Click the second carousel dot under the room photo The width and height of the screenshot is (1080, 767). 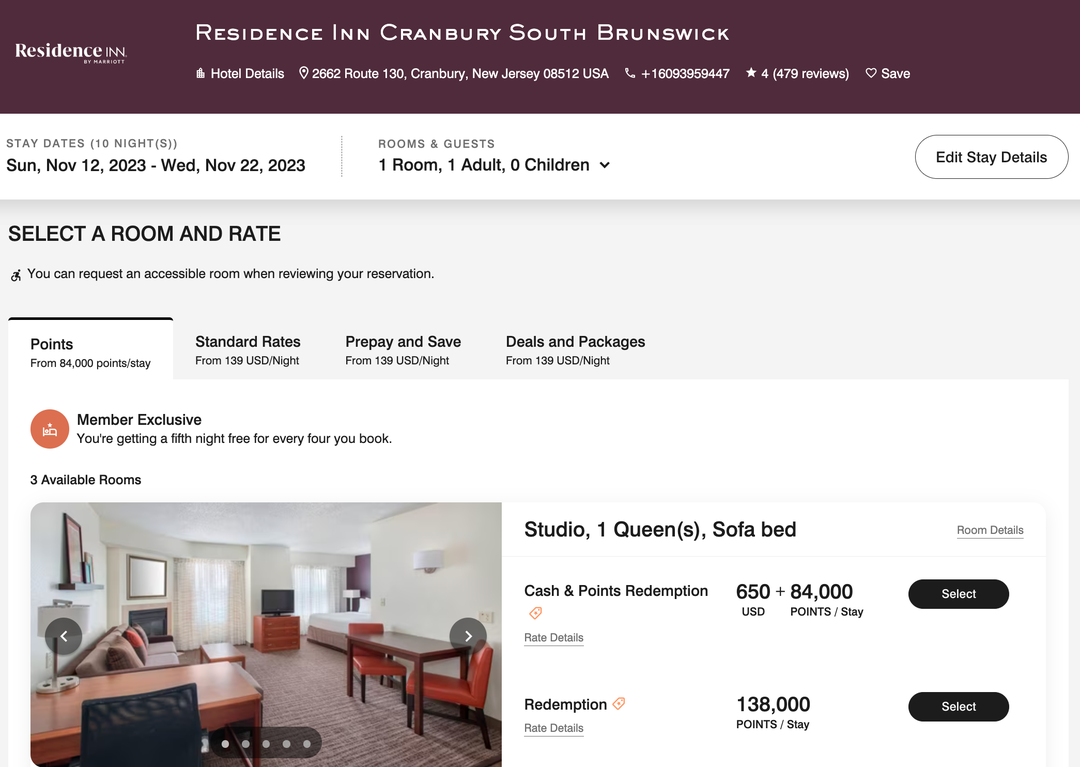pyautogui.click(x=245, y=743)
